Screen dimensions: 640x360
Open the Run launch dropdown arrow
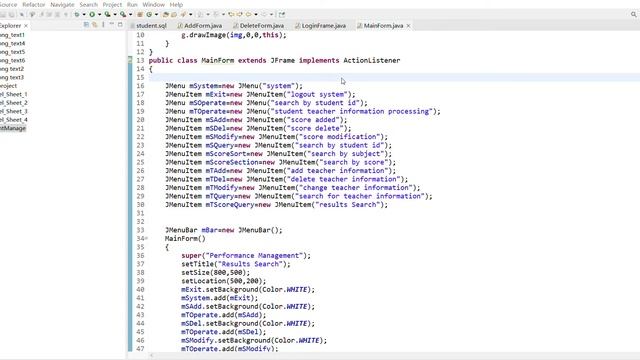[100, 14]
